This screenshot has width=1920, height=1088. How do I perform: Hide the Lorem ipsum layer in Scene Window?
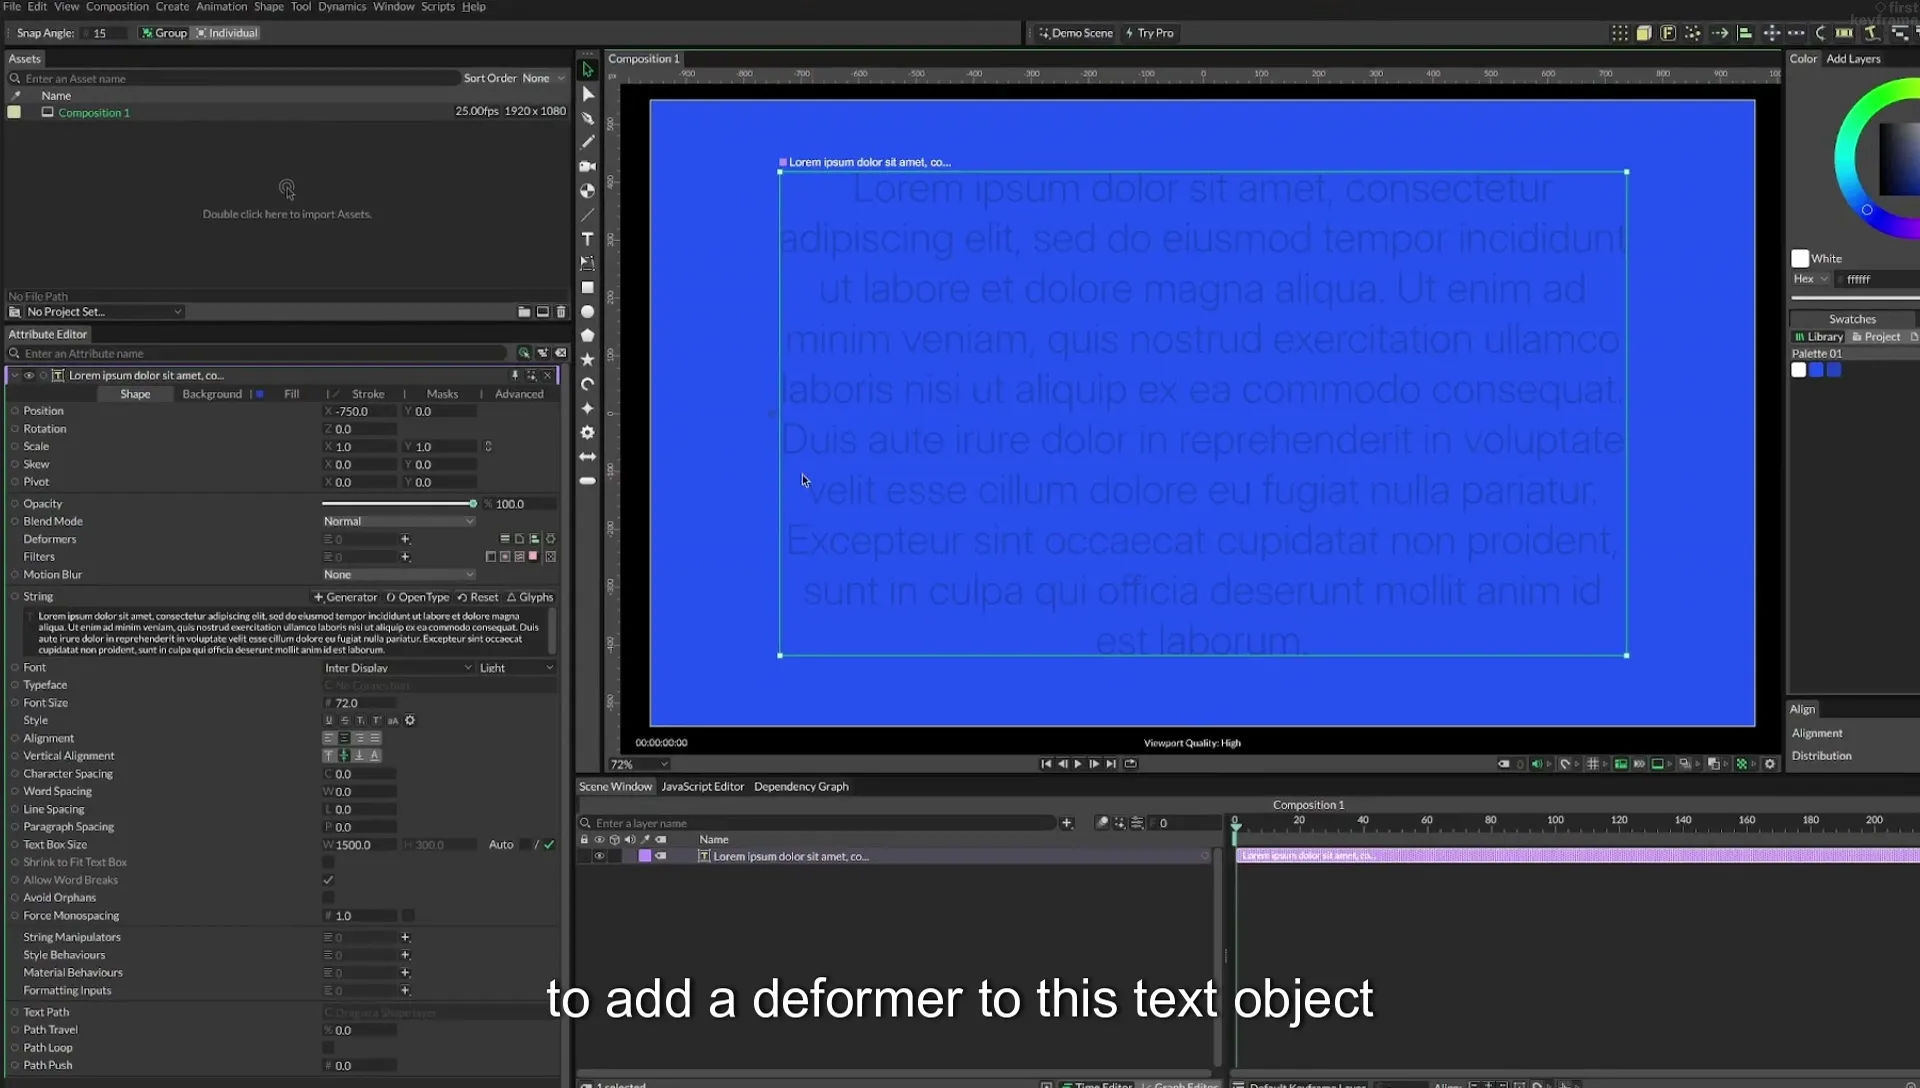coord(599,857)
